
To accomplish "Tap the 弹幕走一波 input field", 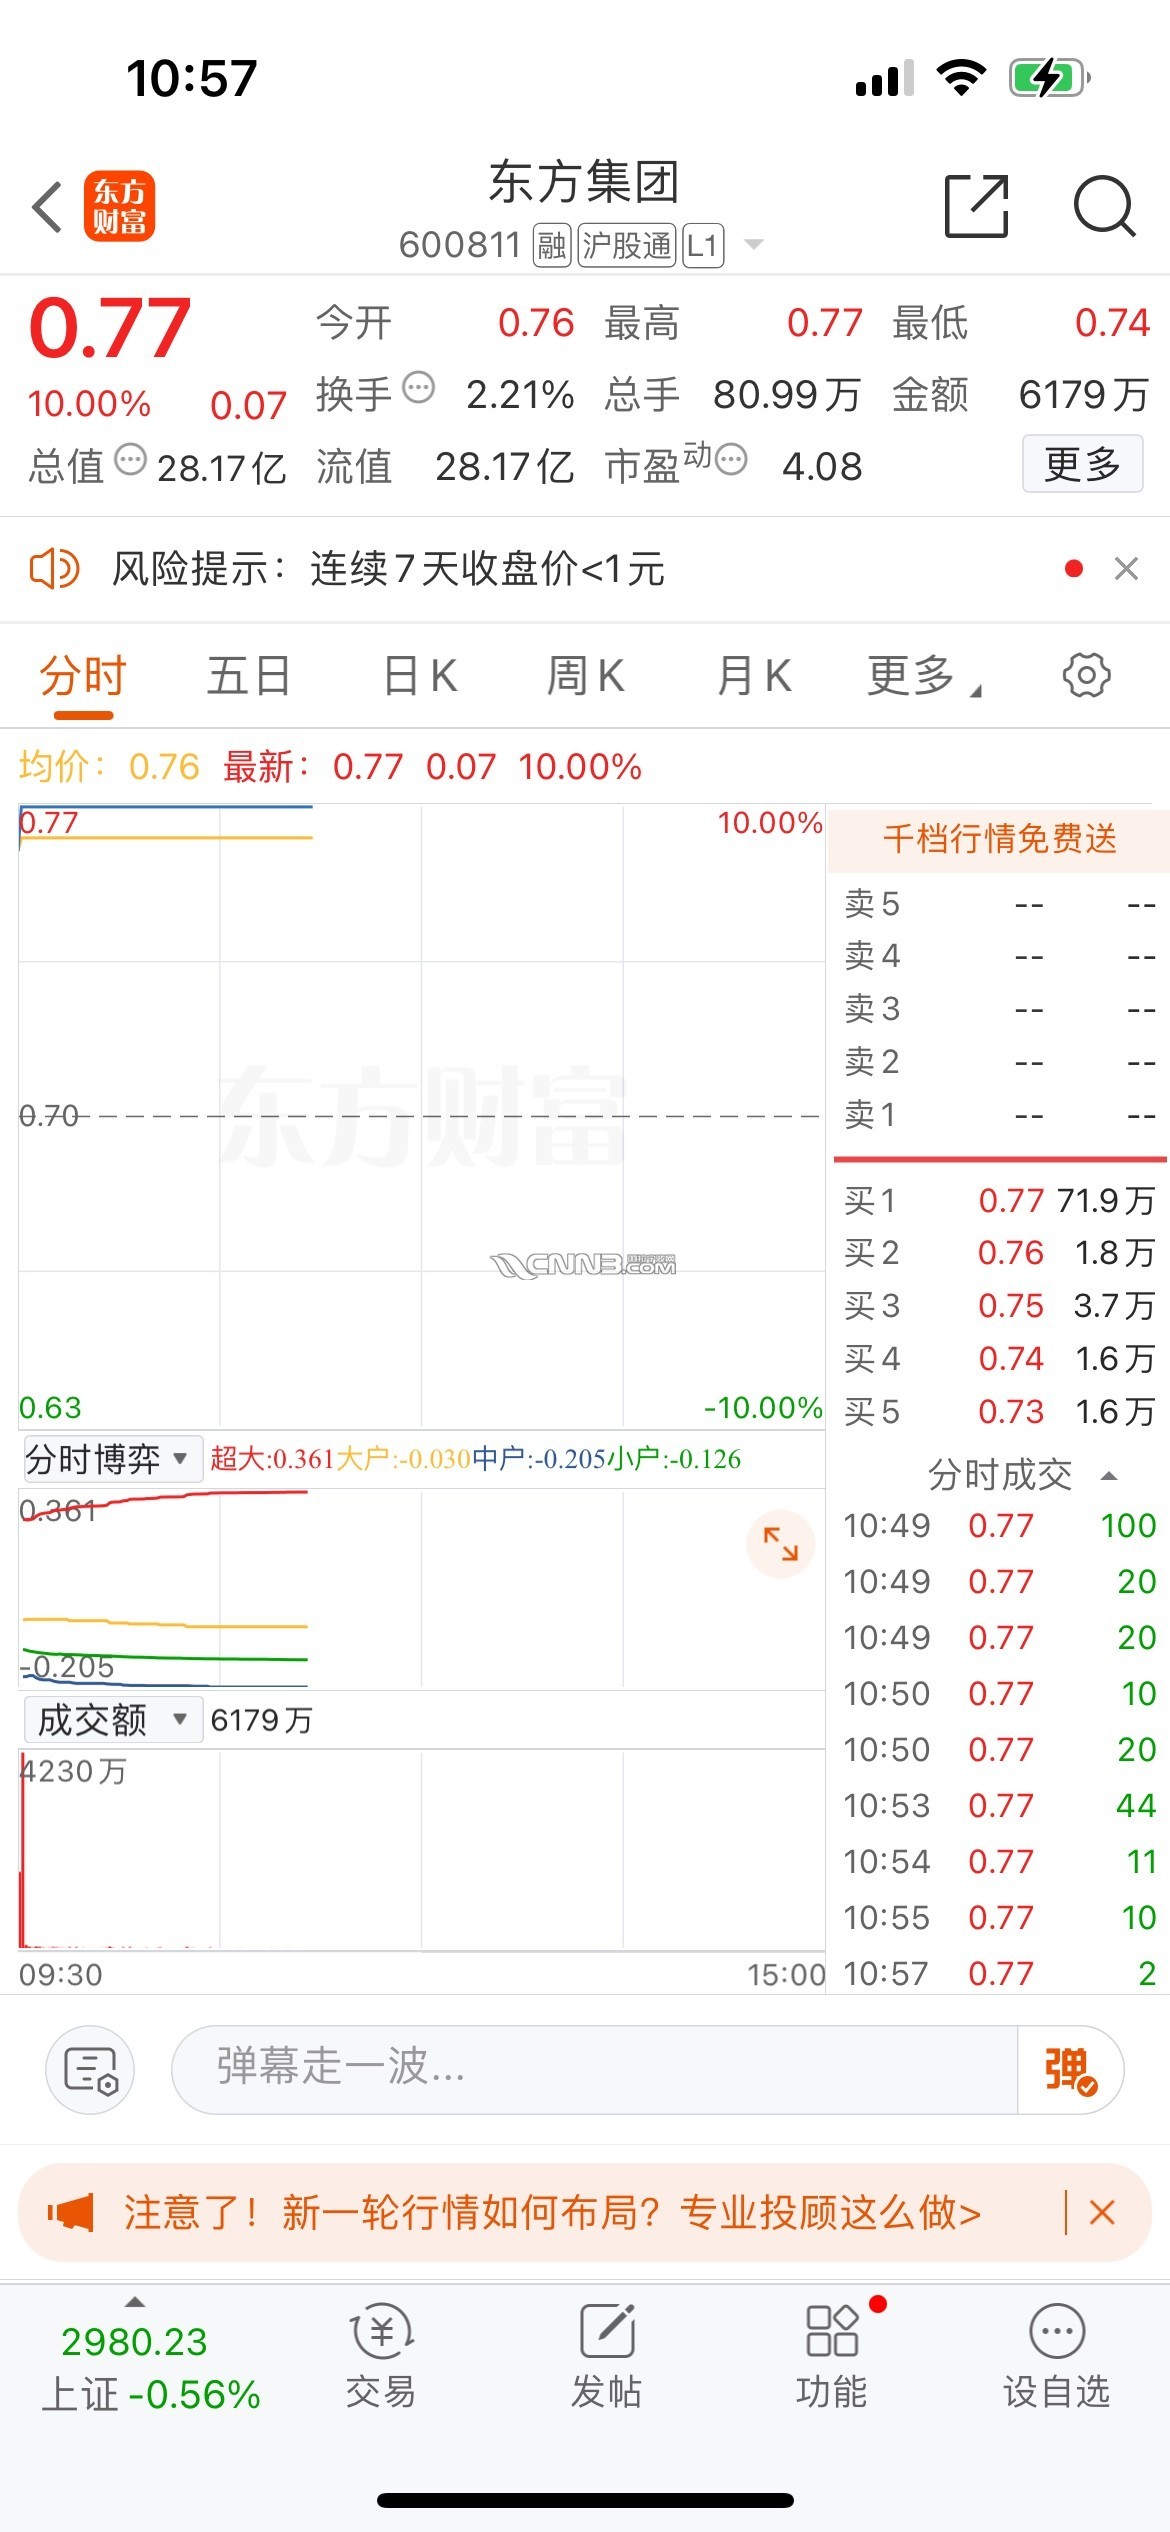I will (595, 2070).
